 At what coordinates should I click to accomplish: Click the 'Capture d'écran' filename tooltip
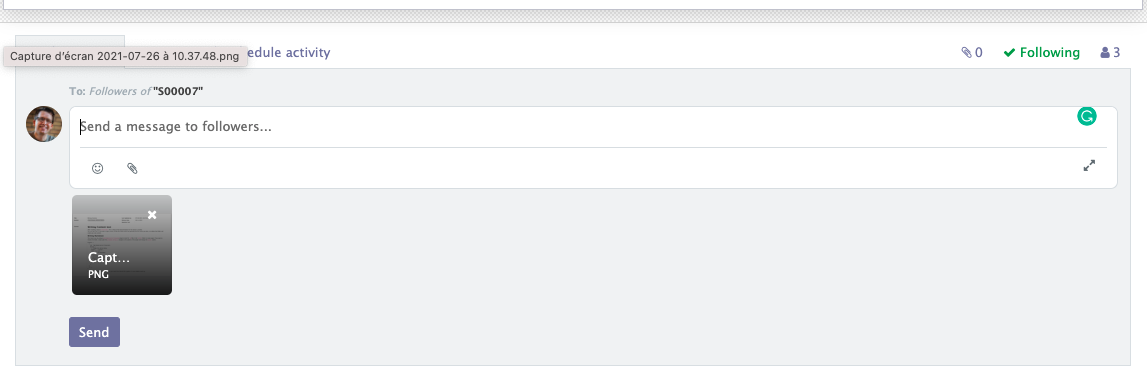point(125,56)
